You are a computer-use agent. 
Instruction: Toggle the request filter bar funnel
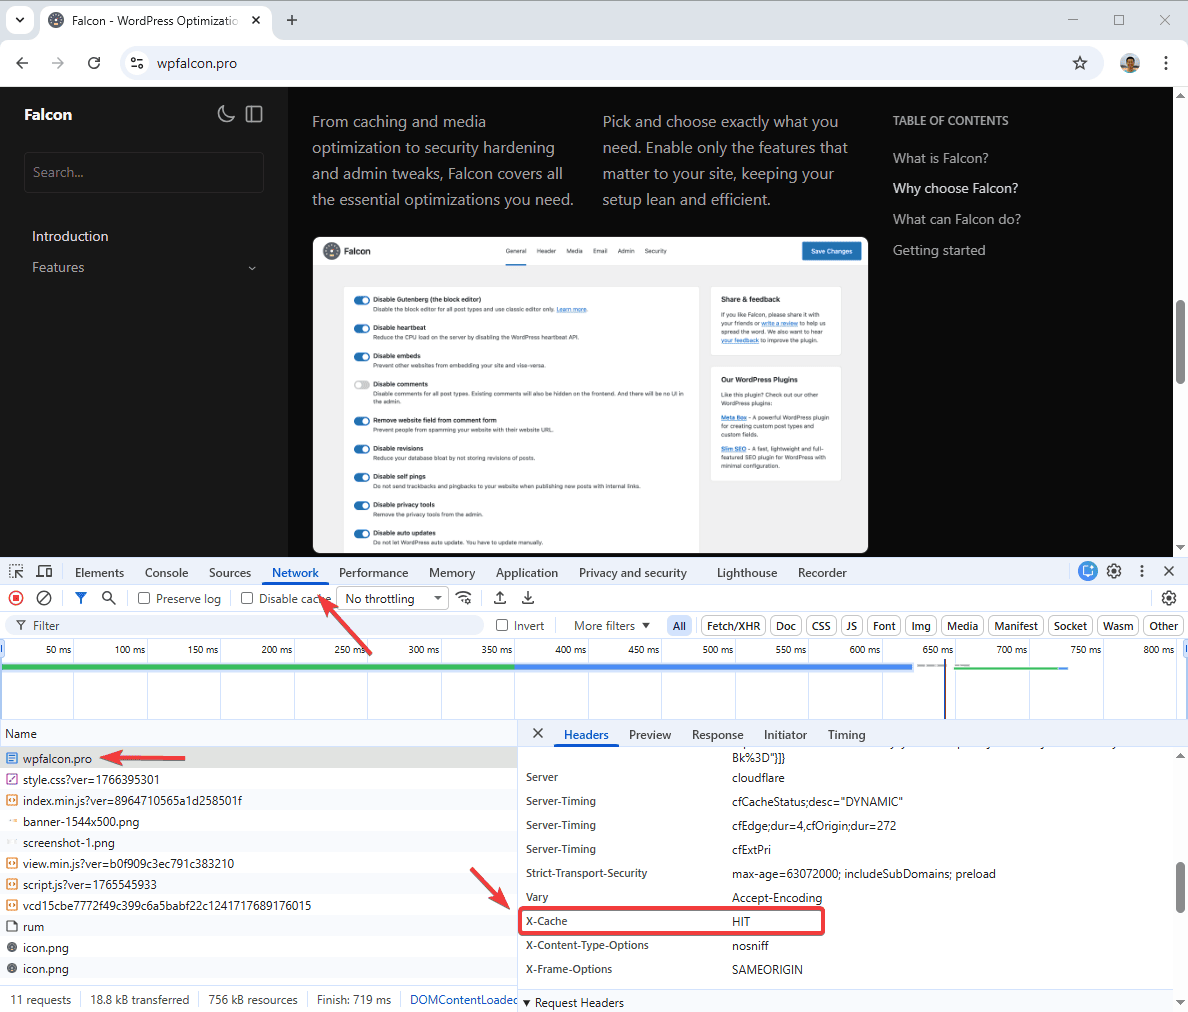tap(80, 597)
